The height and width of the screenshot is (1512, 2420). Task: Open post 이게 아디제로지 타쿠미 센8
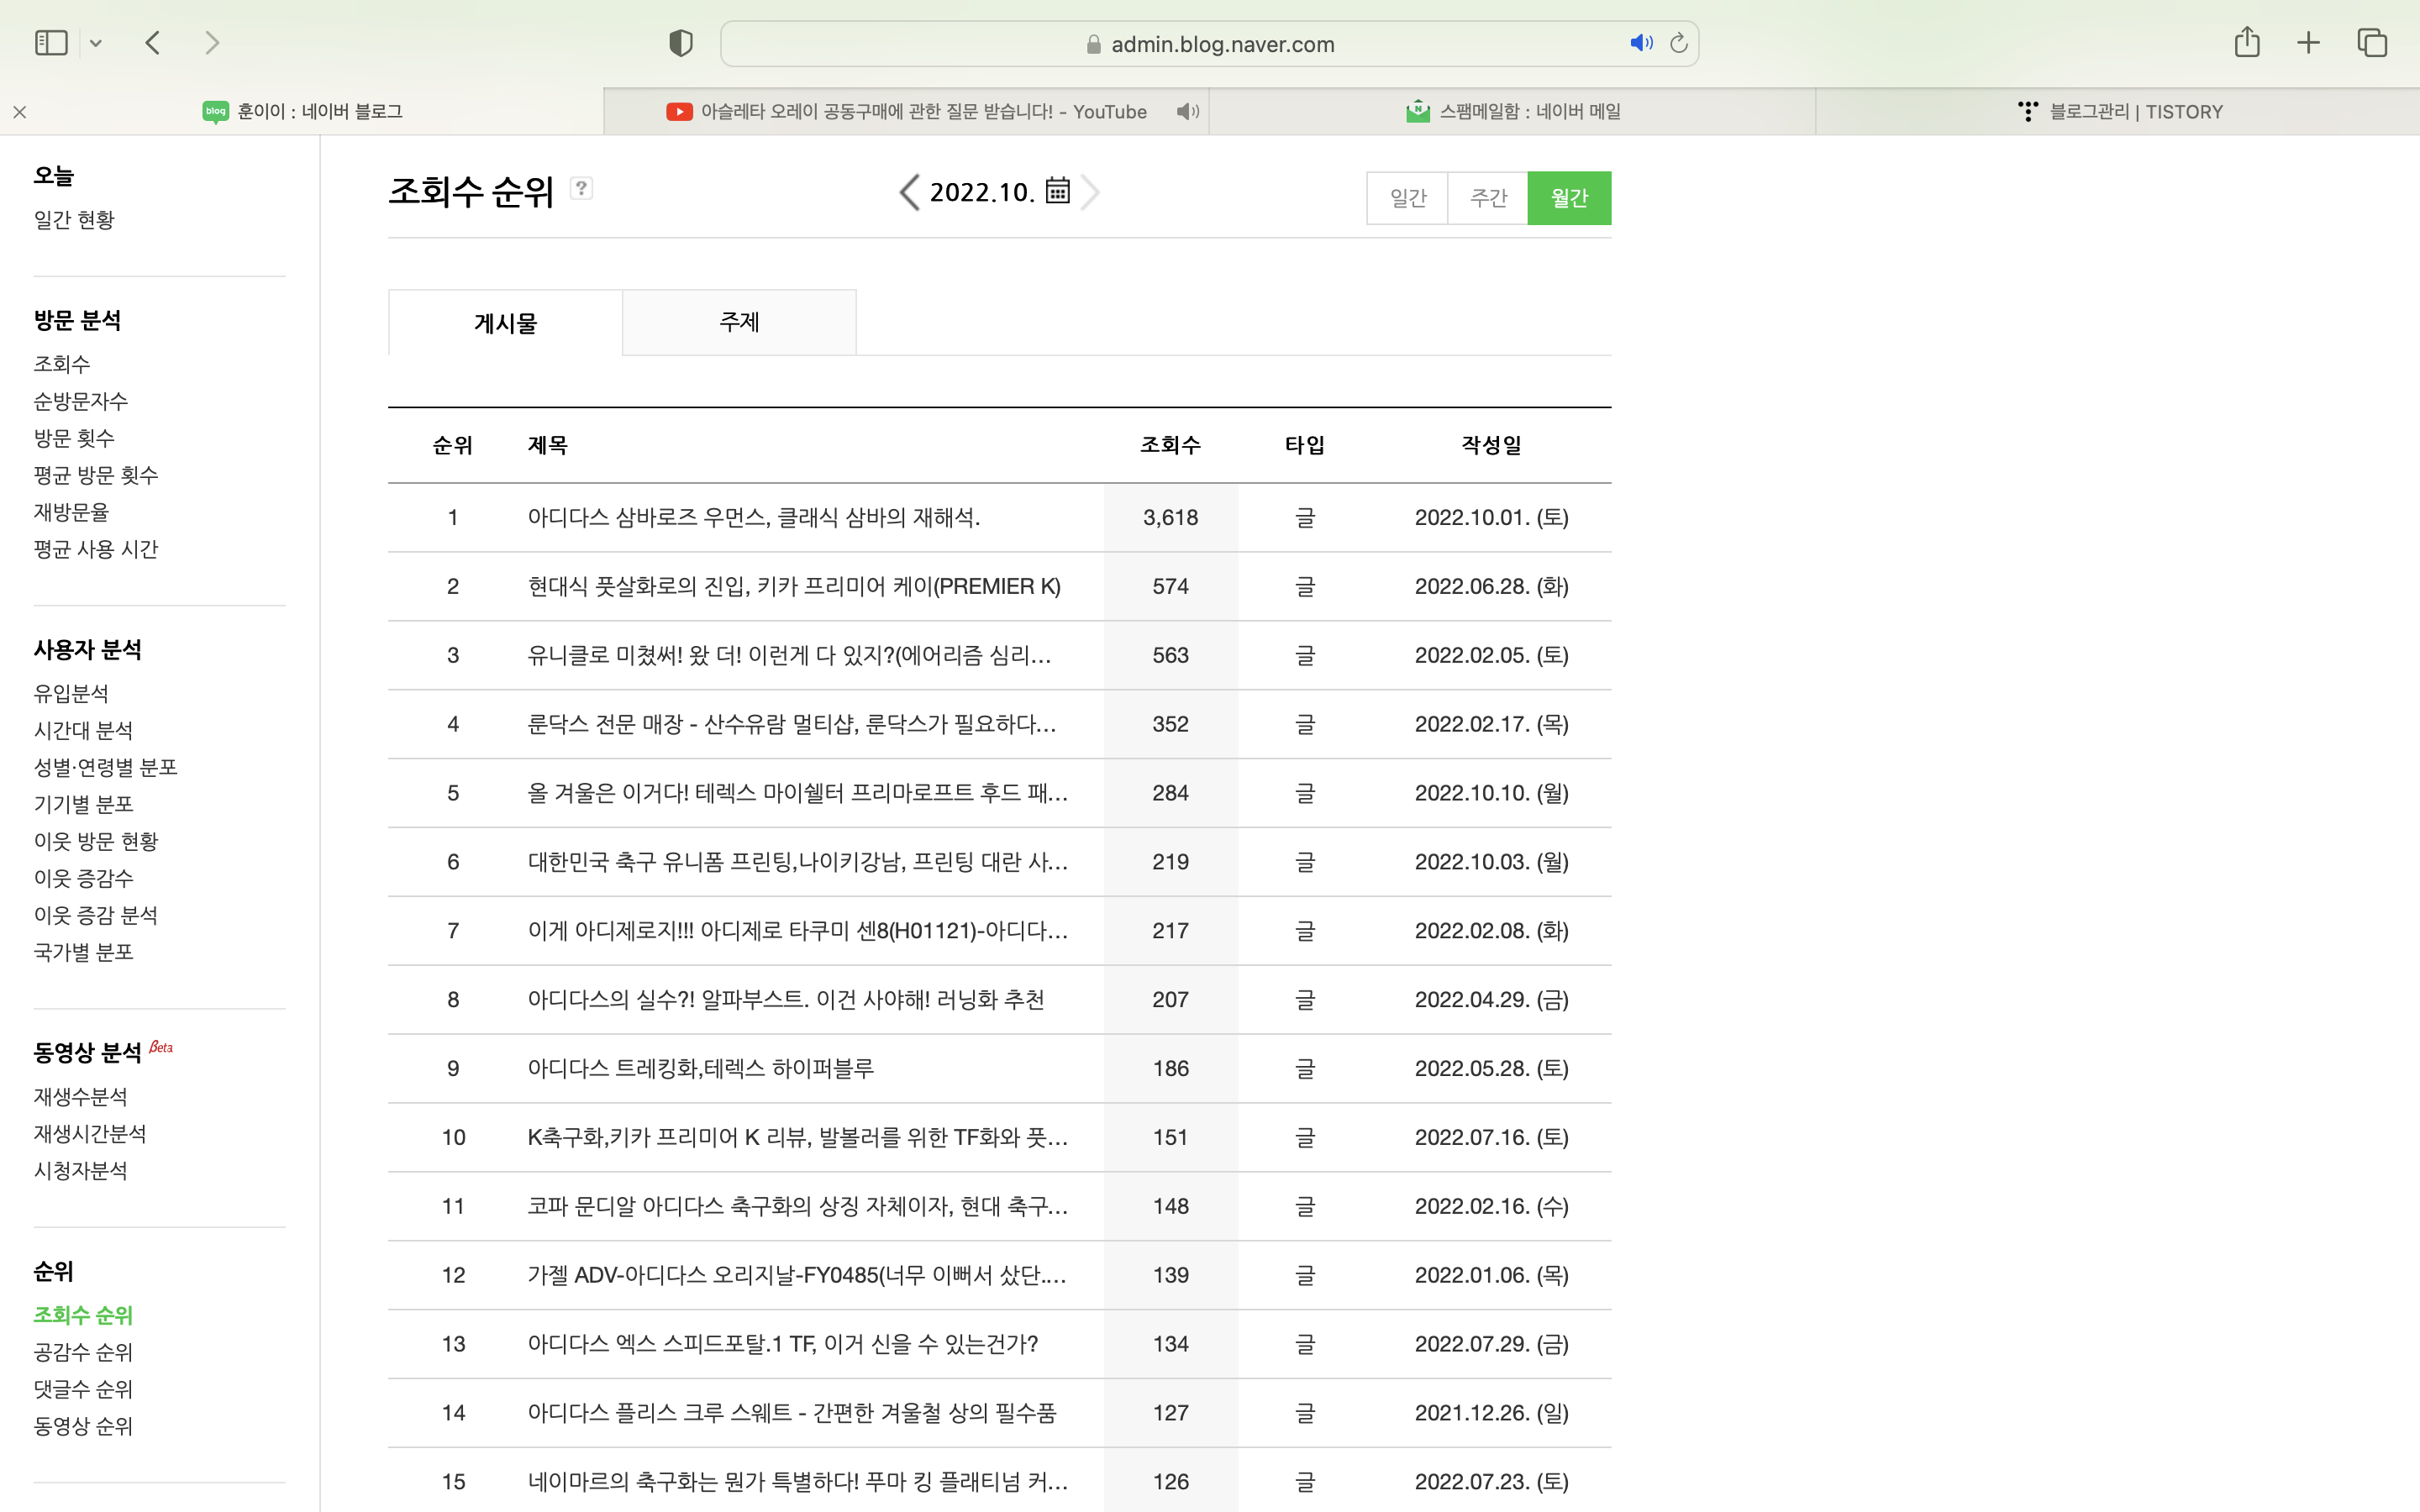tap(798, 931)
